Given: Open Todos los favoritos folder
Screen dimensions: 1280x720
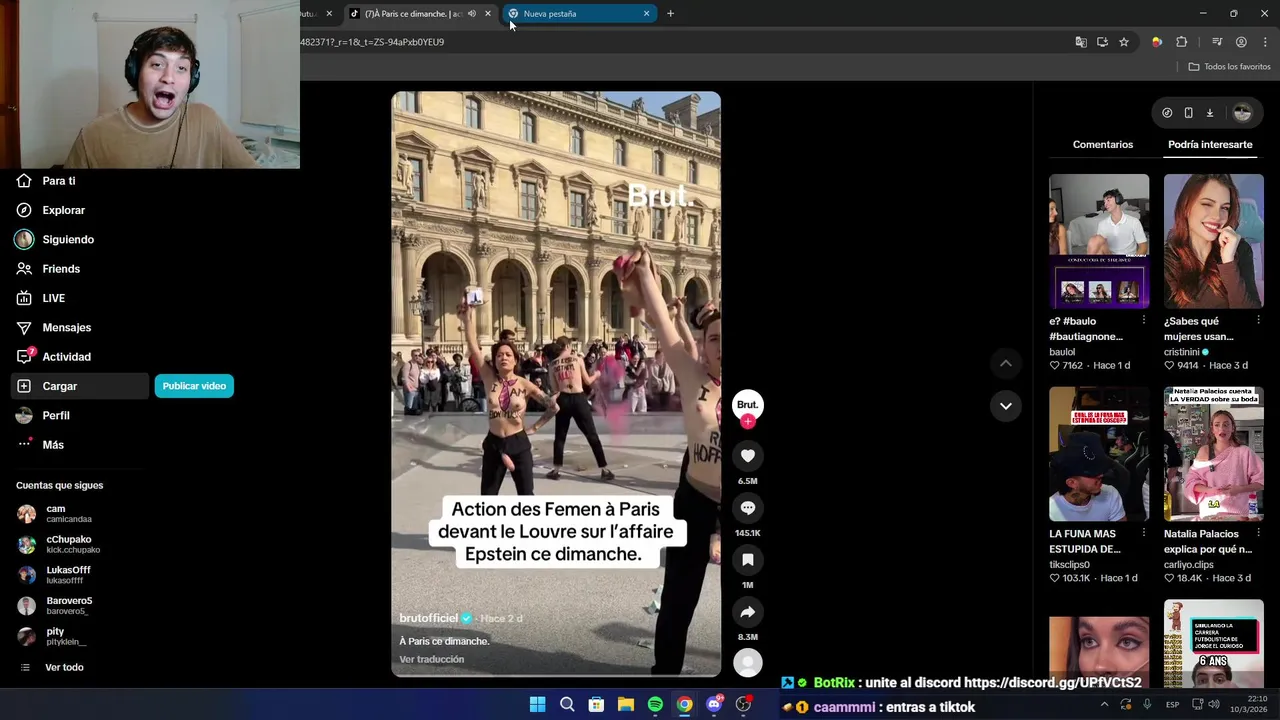Looking at the screenshot, I should coord(1229,67).
